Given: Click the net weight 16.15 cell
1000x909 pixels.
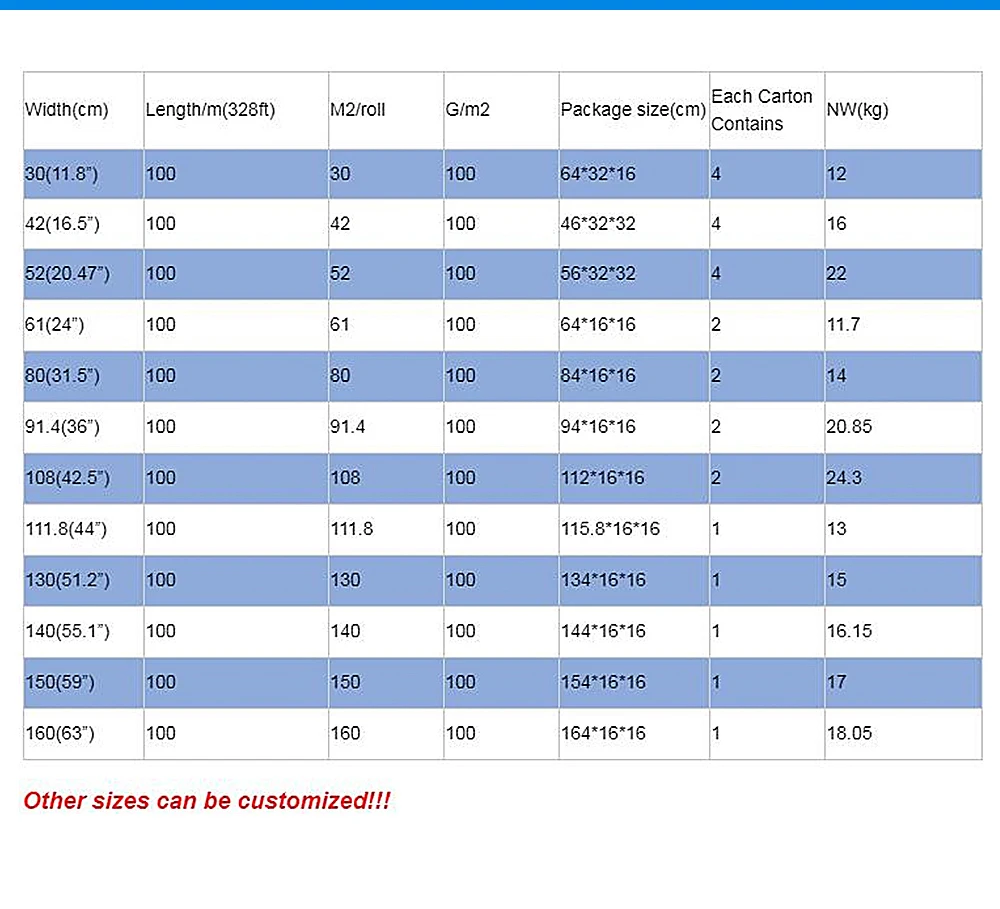Looking at the screenshot, I should coord(849,631).
